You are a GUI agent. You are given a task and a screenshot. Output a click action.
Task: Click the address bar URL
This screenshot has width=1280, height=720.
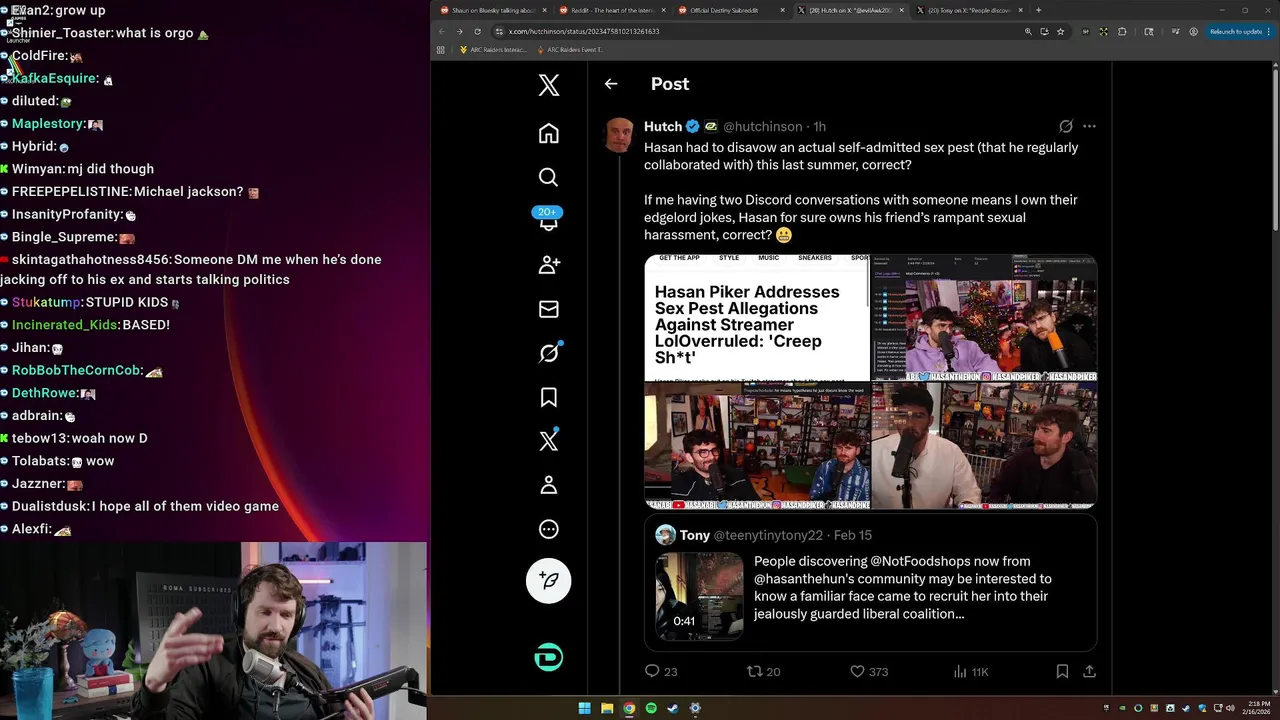(x=584, y=31)
